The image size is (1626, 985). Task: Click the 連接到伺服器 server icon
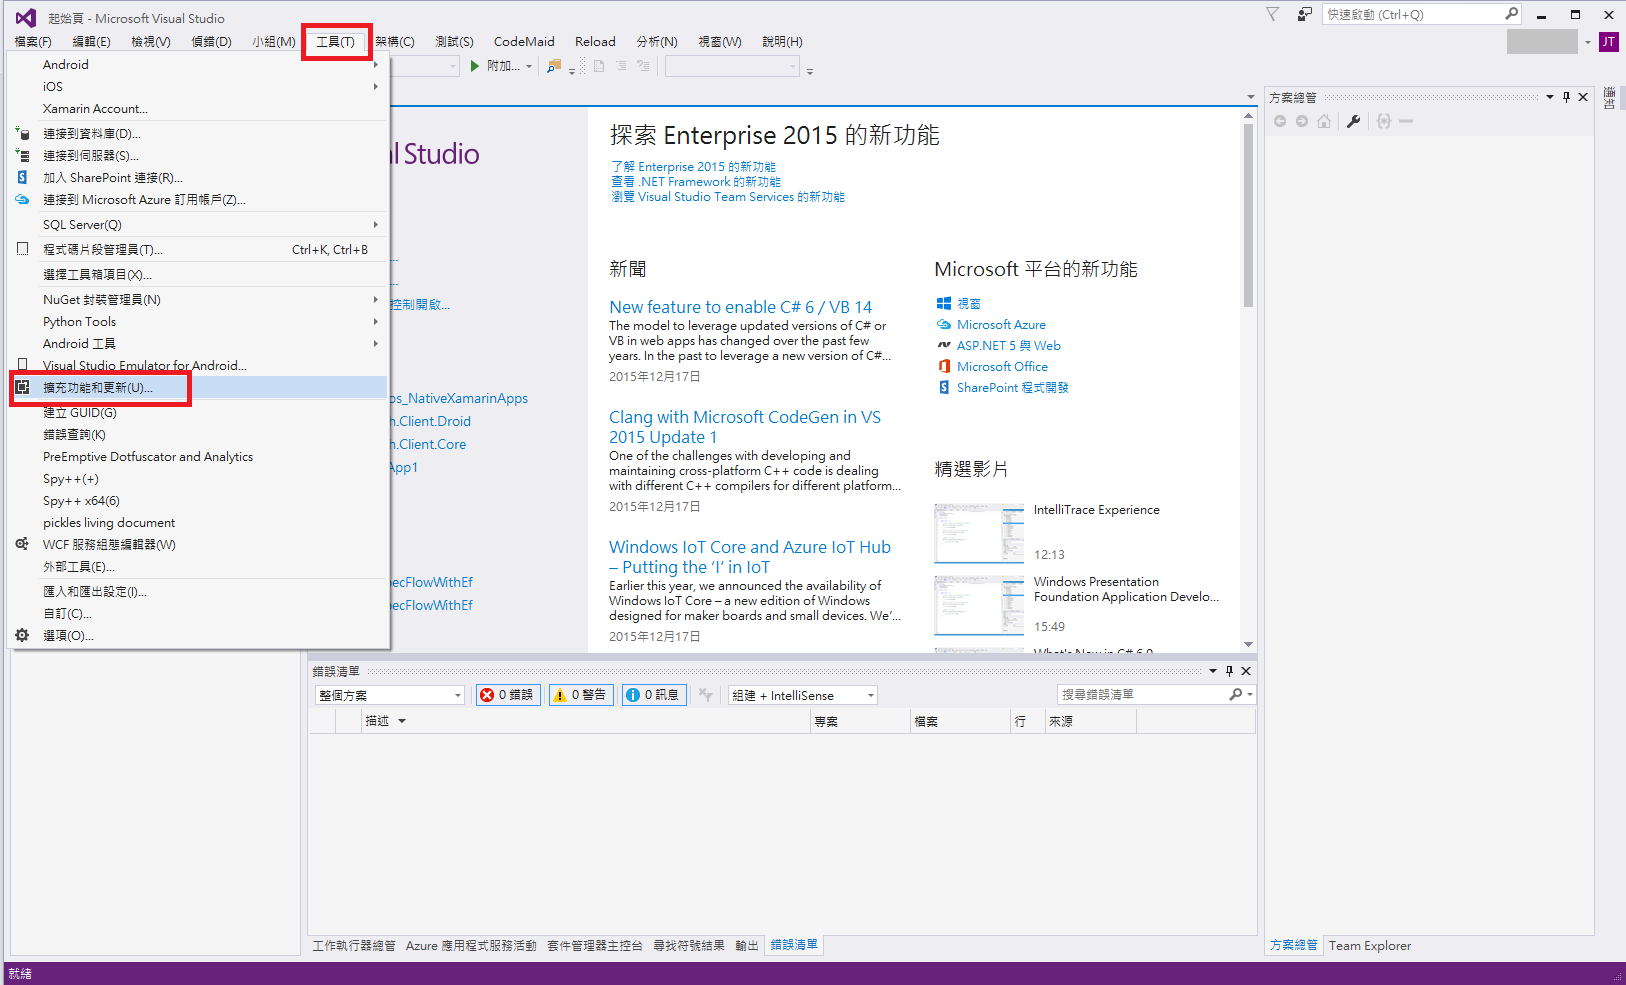[x=22, y=155]
